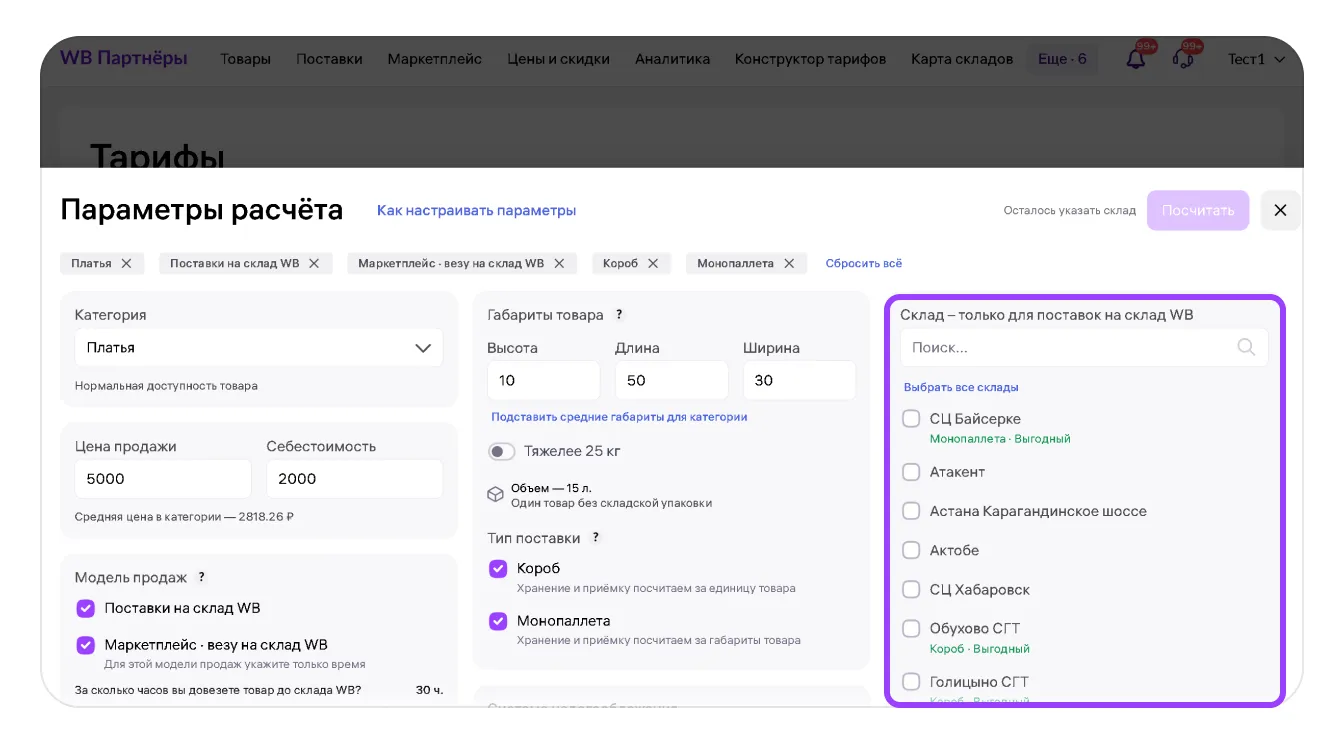Remove the Платья filter chip
The height and width of the screenshot is (744, 1344).
click(126, 263)
